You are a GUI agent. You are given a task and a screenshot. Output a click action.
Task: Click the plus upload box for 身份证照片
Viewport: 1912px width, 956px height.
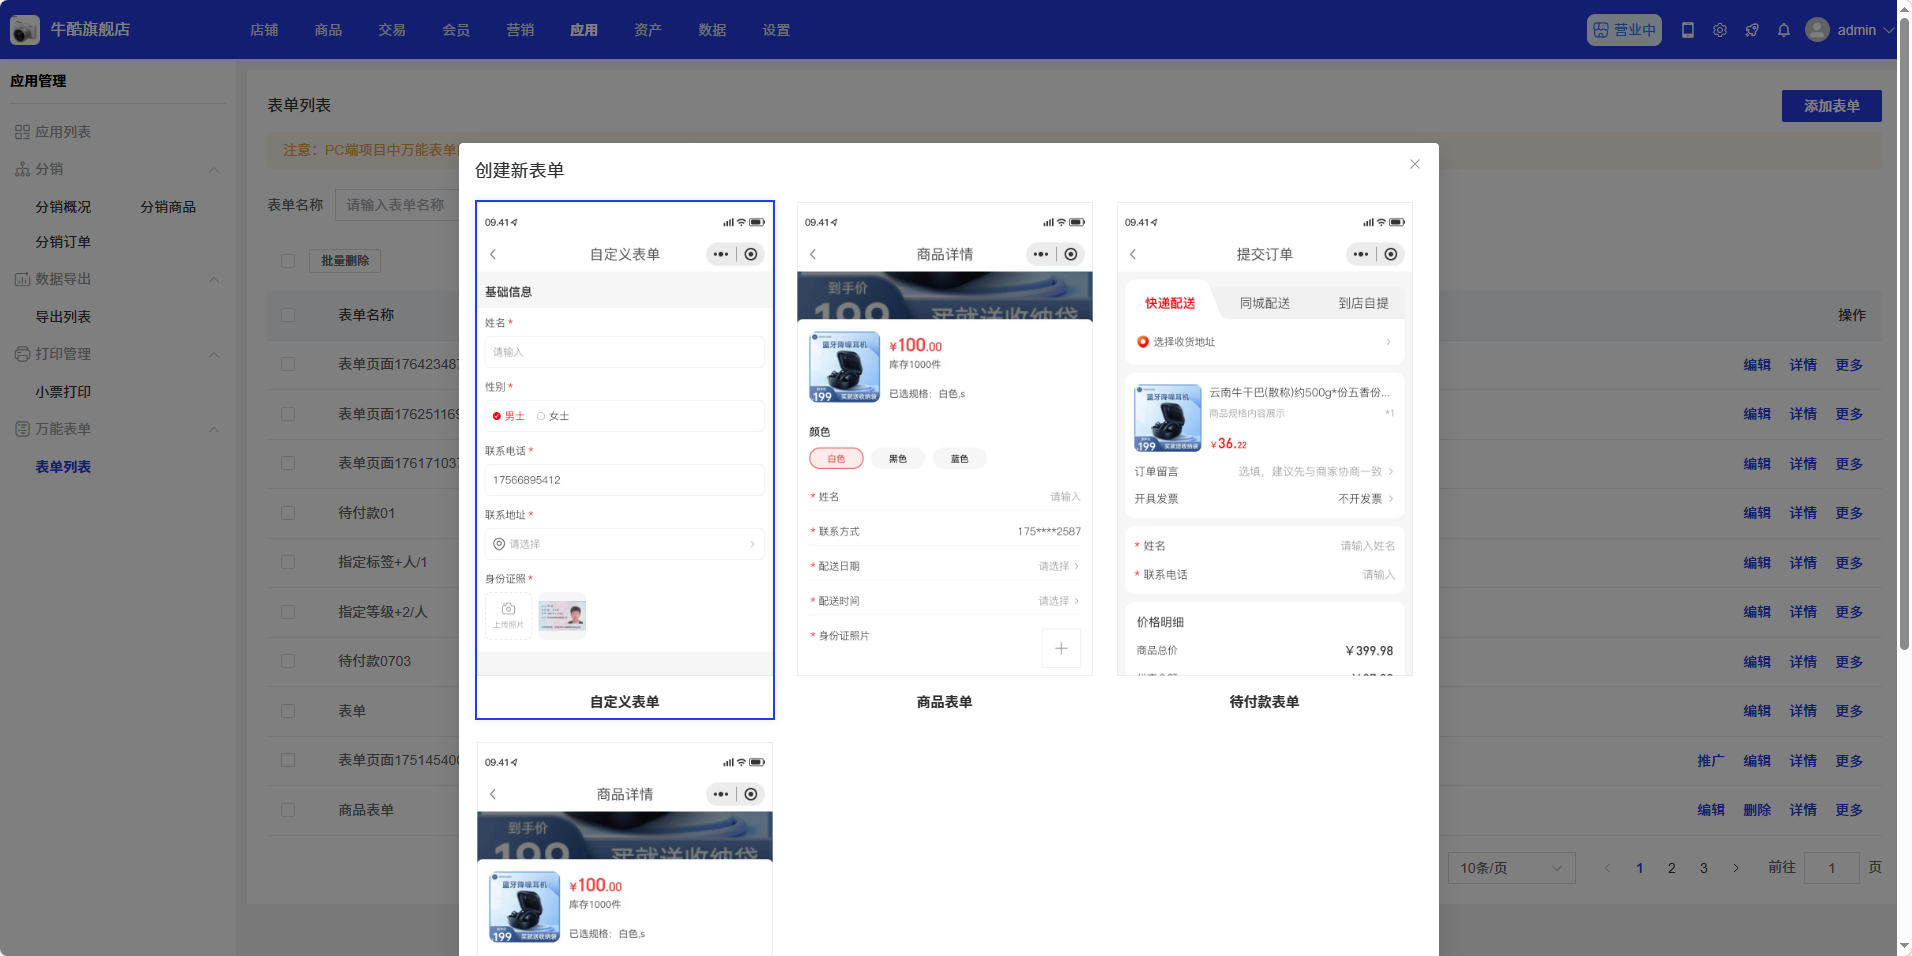coord(1060,648)
